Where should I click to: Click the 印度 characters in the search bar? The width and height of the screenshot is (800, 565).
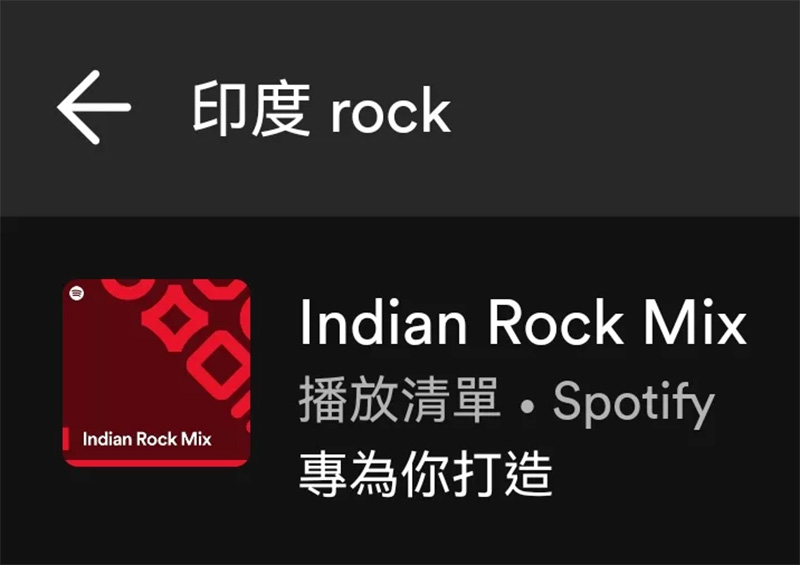(x=251, y=109)
